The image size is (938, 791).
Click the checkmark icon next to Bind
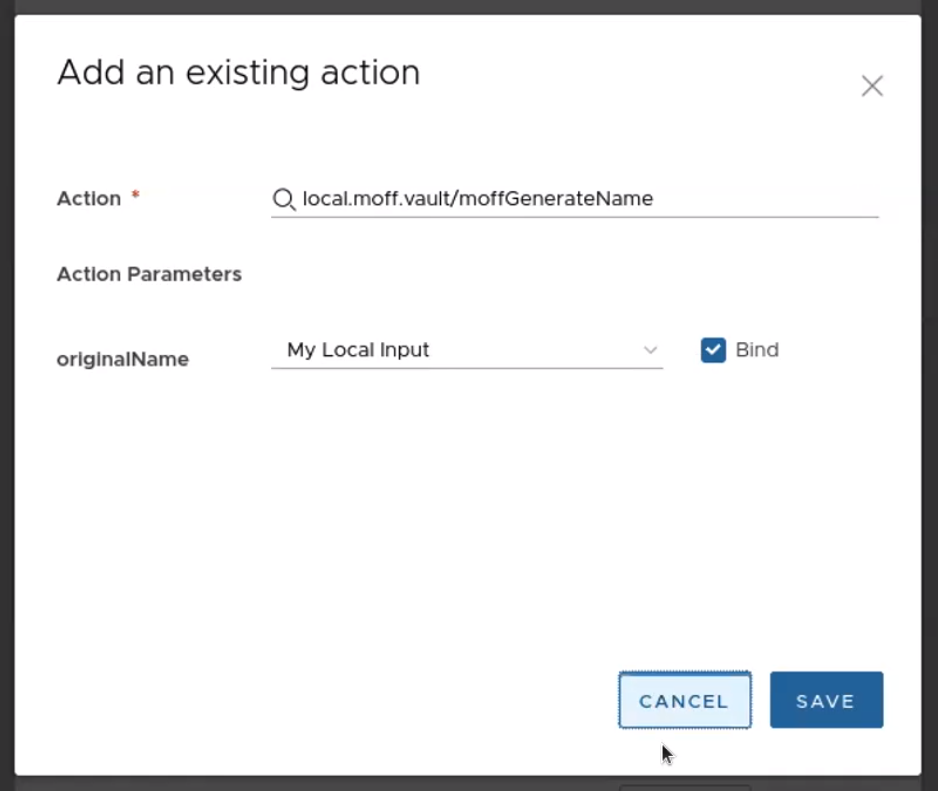[713, 350]
